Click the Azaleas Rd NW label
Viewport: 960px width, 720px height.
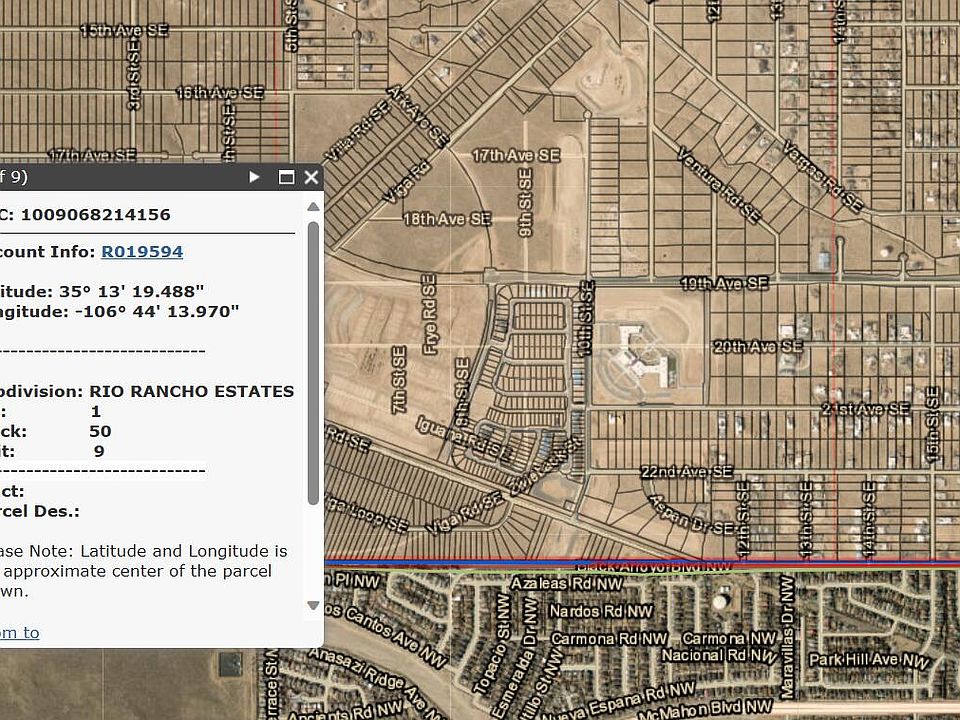click(566, 583)
